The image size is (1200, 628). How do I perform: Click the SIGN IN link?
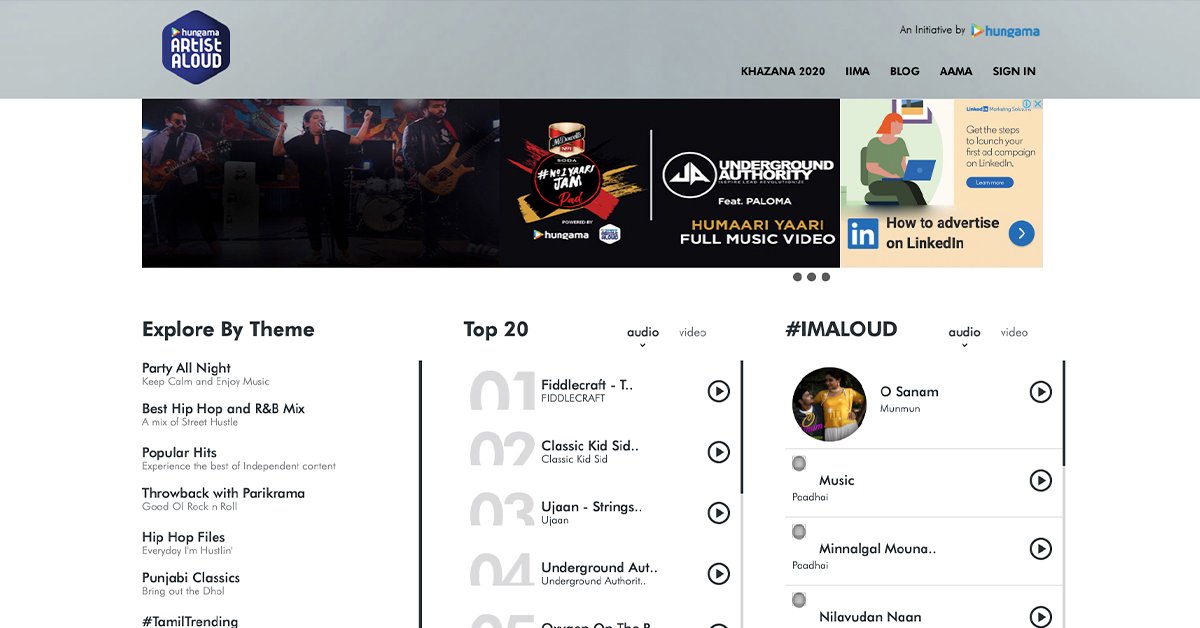tap(1014, 72)
